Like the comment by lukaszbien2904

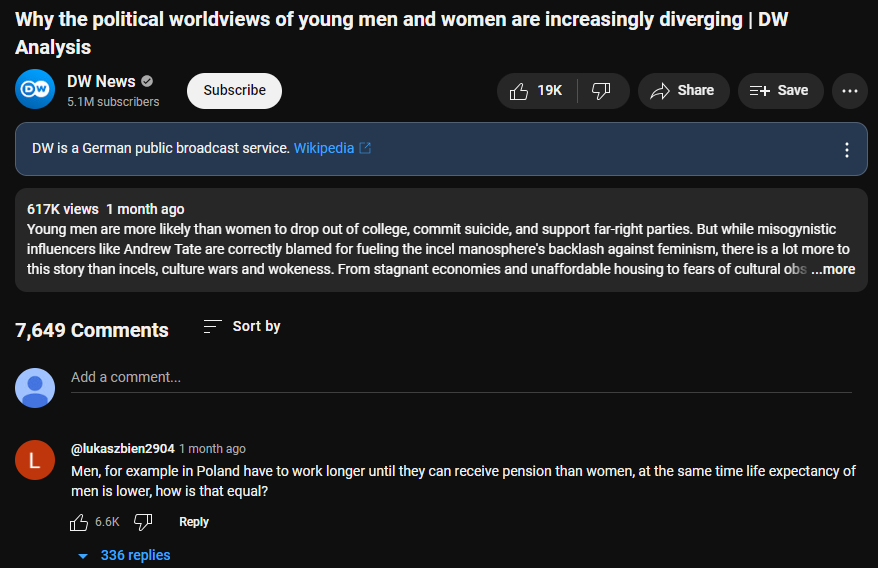pyautogui.click(x=79, y=522)
